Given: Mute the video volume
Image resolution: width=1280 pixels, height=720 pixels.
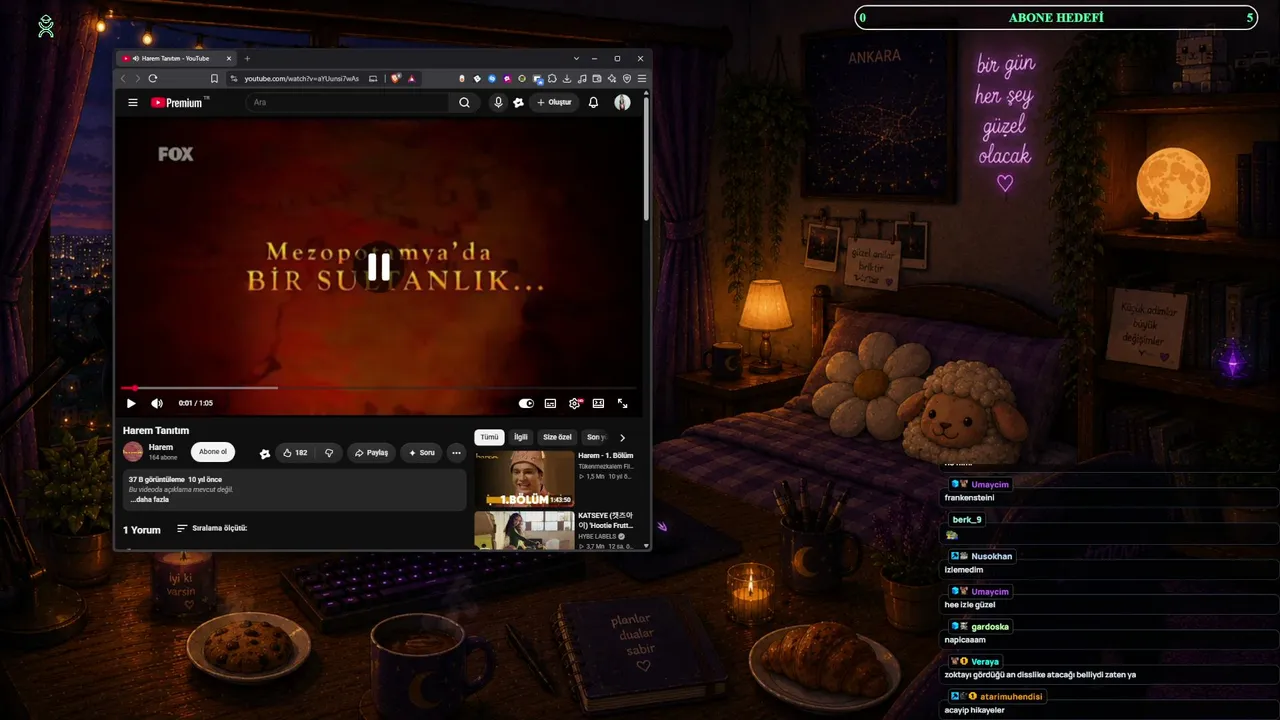Looking at the screenshot, I should [157, 403].
